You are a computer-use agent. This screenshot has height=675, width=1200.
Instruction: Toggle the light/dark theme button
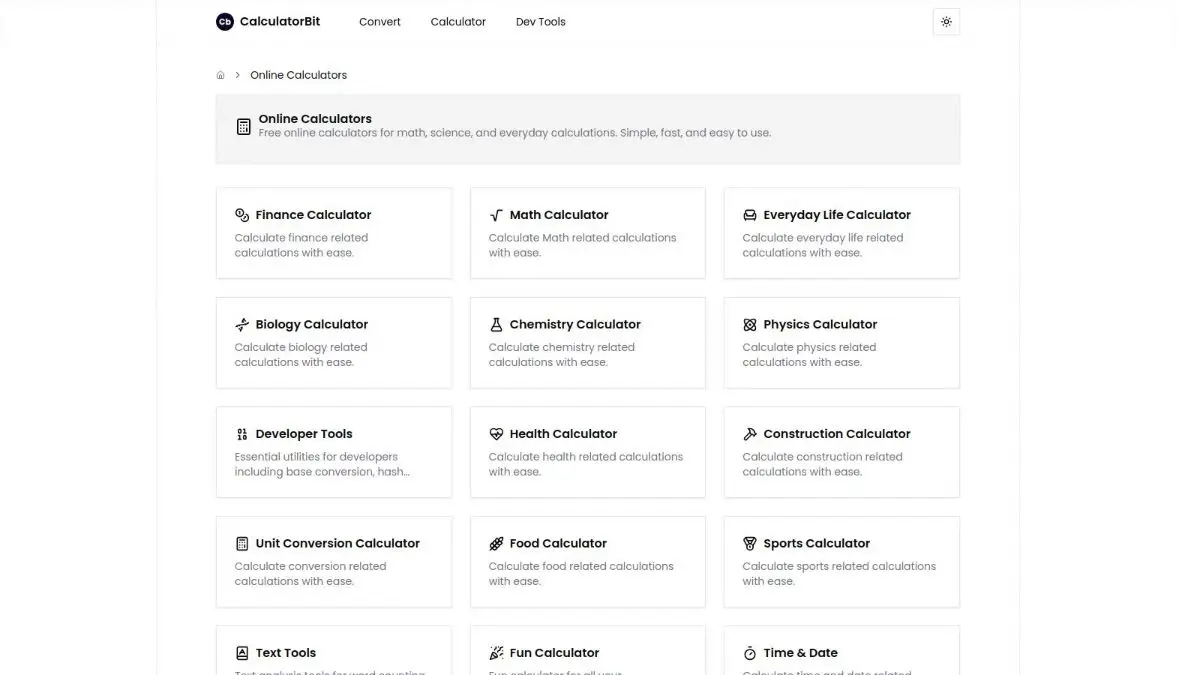[x=946, y=22]
